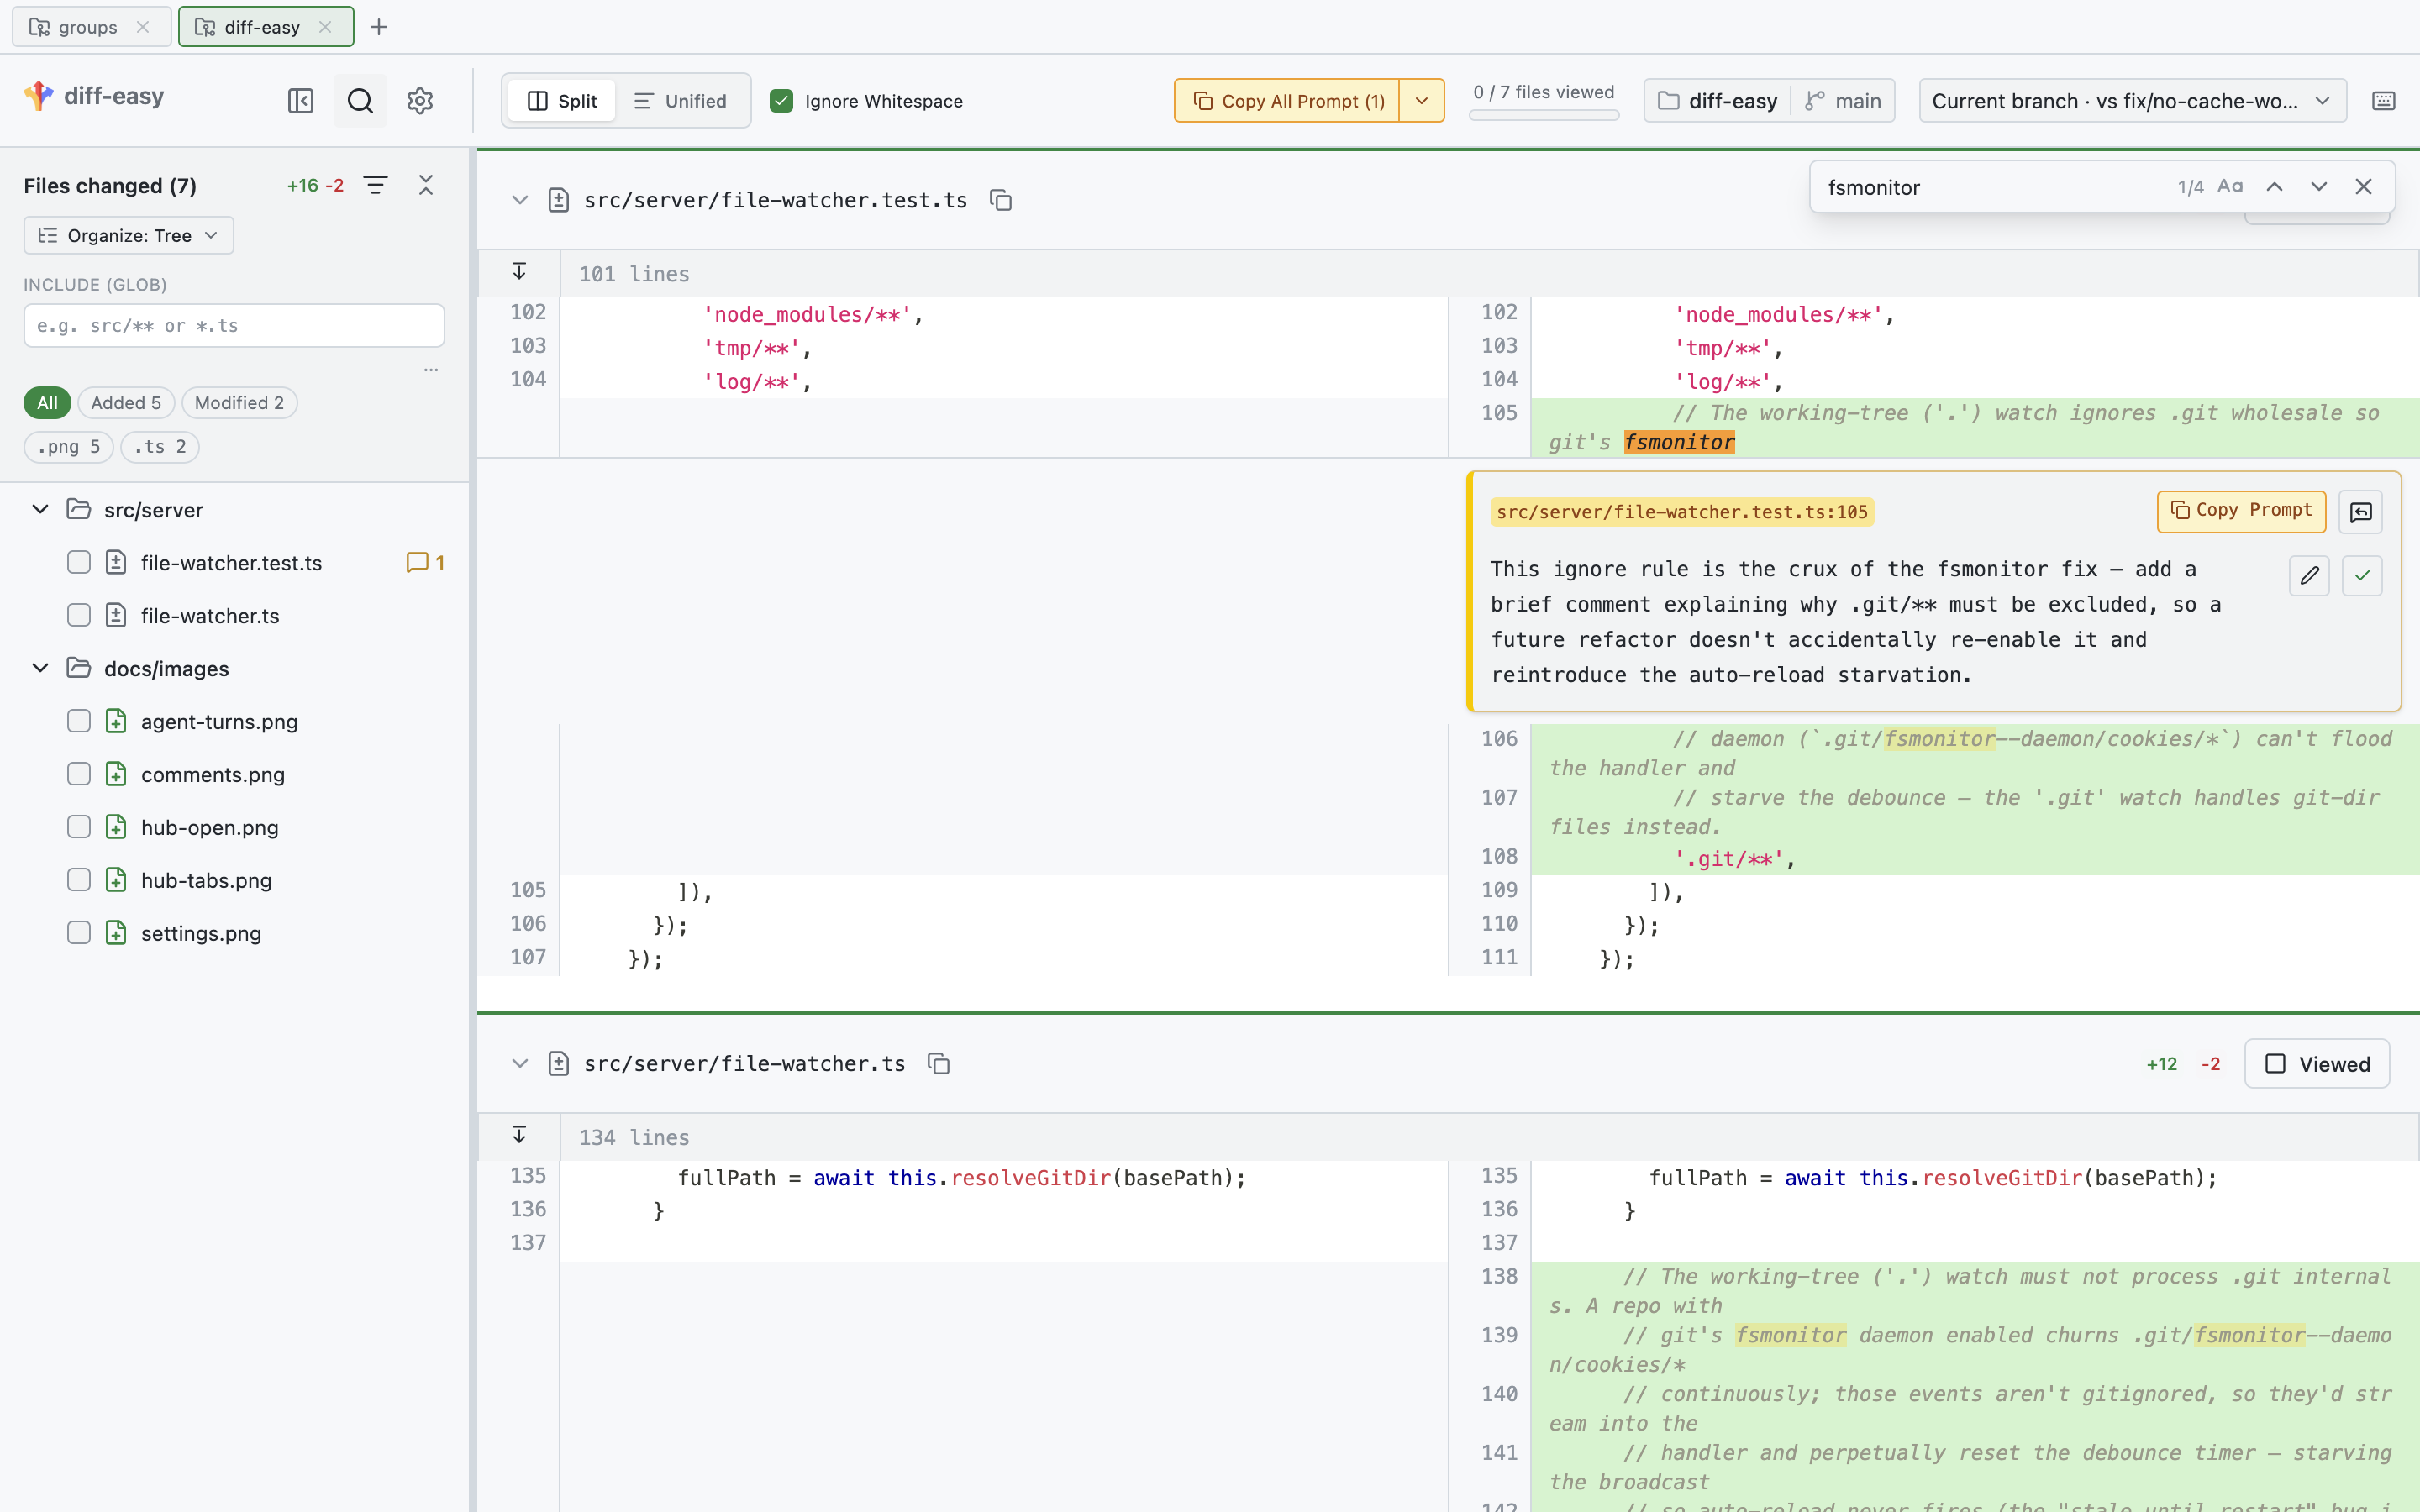
Task: Check the agent-turns.png file checkbox
Action: [79, 722]
